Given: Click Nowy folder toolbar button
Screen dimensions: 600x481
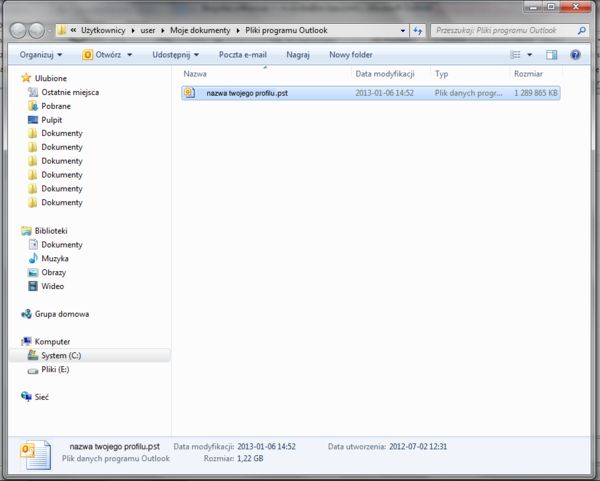Looking at the screenshot, I should (351, 55).
